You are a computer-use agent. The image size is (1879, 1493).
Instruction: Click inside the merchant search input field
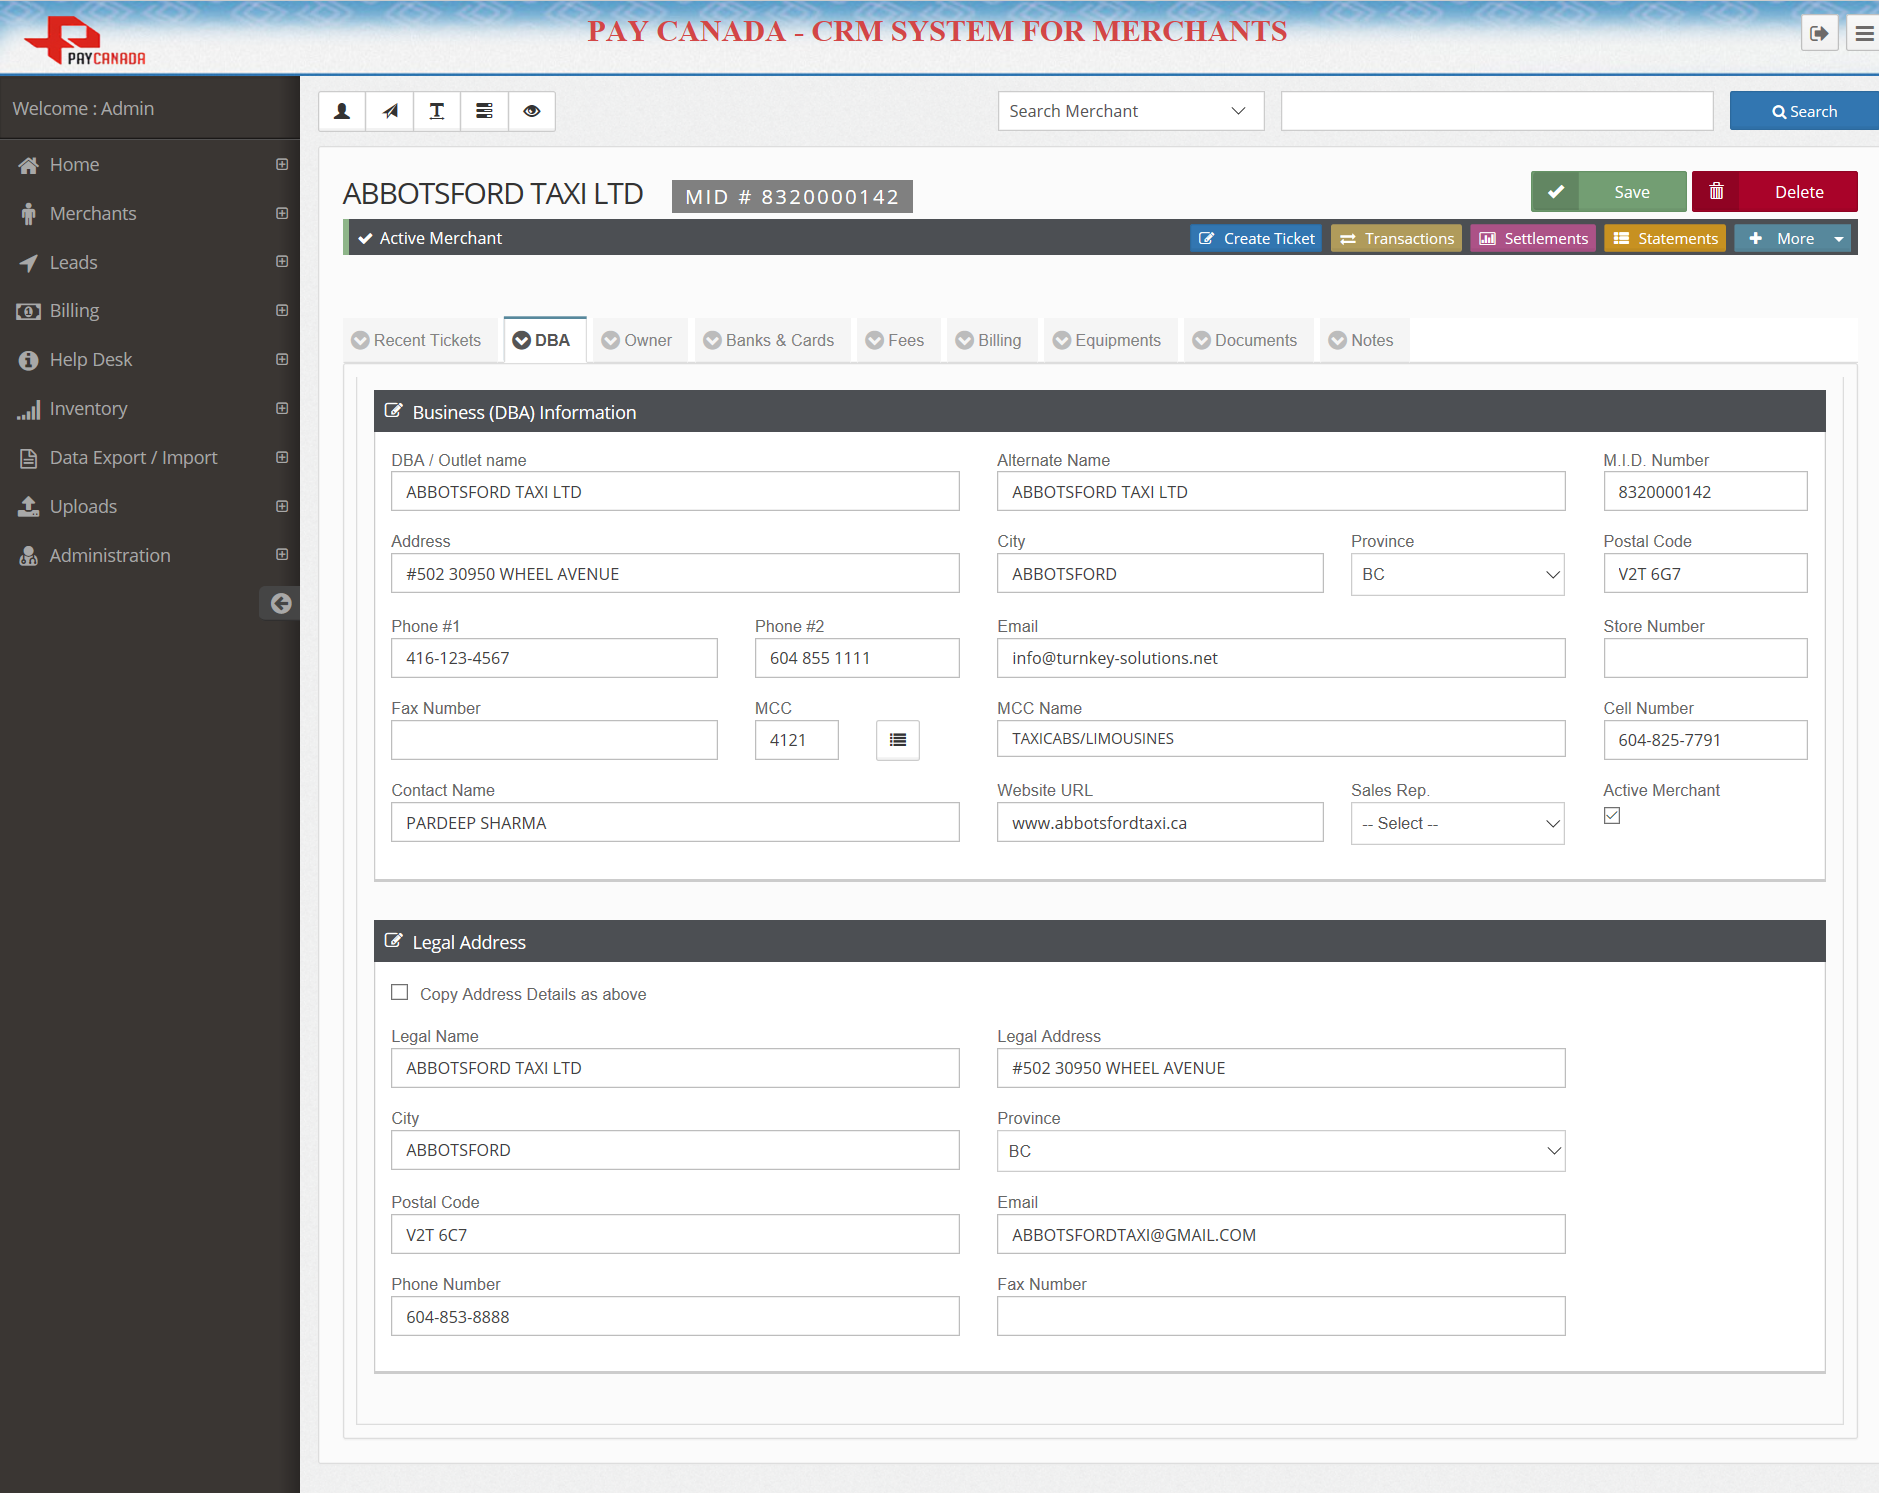(1496, 110)
